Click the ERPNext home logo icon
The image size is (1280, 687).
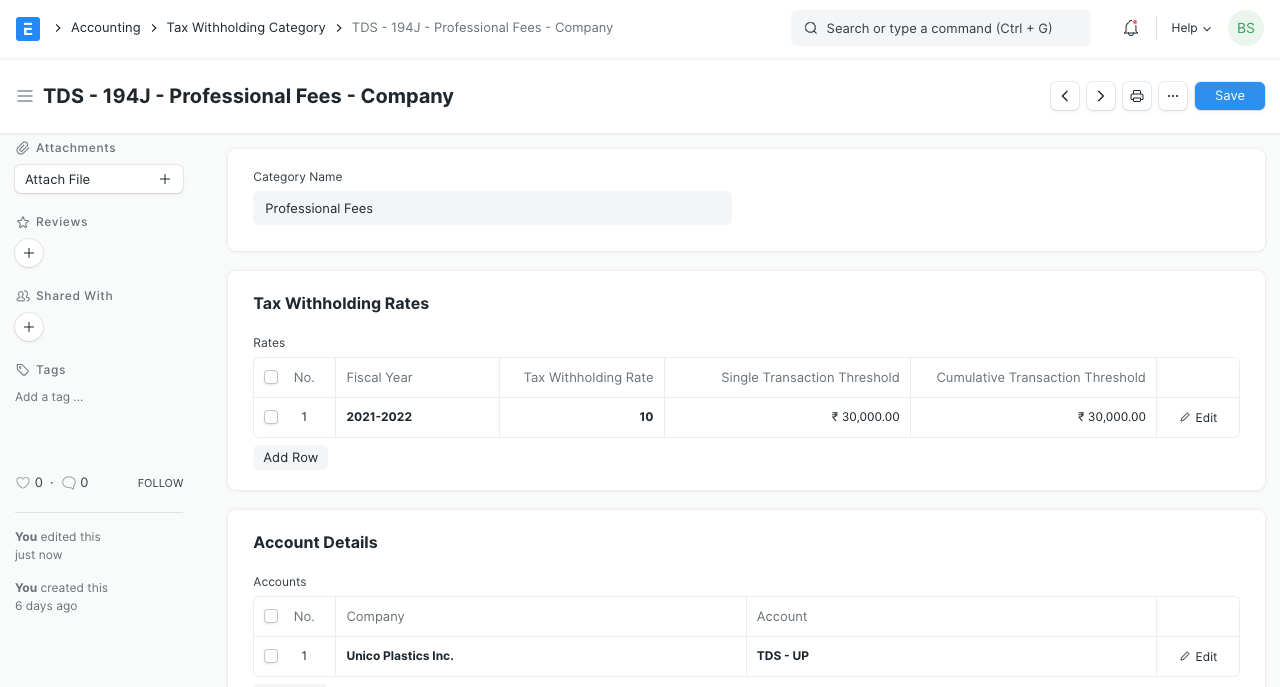pyautogui.click(x=28, y=28)
